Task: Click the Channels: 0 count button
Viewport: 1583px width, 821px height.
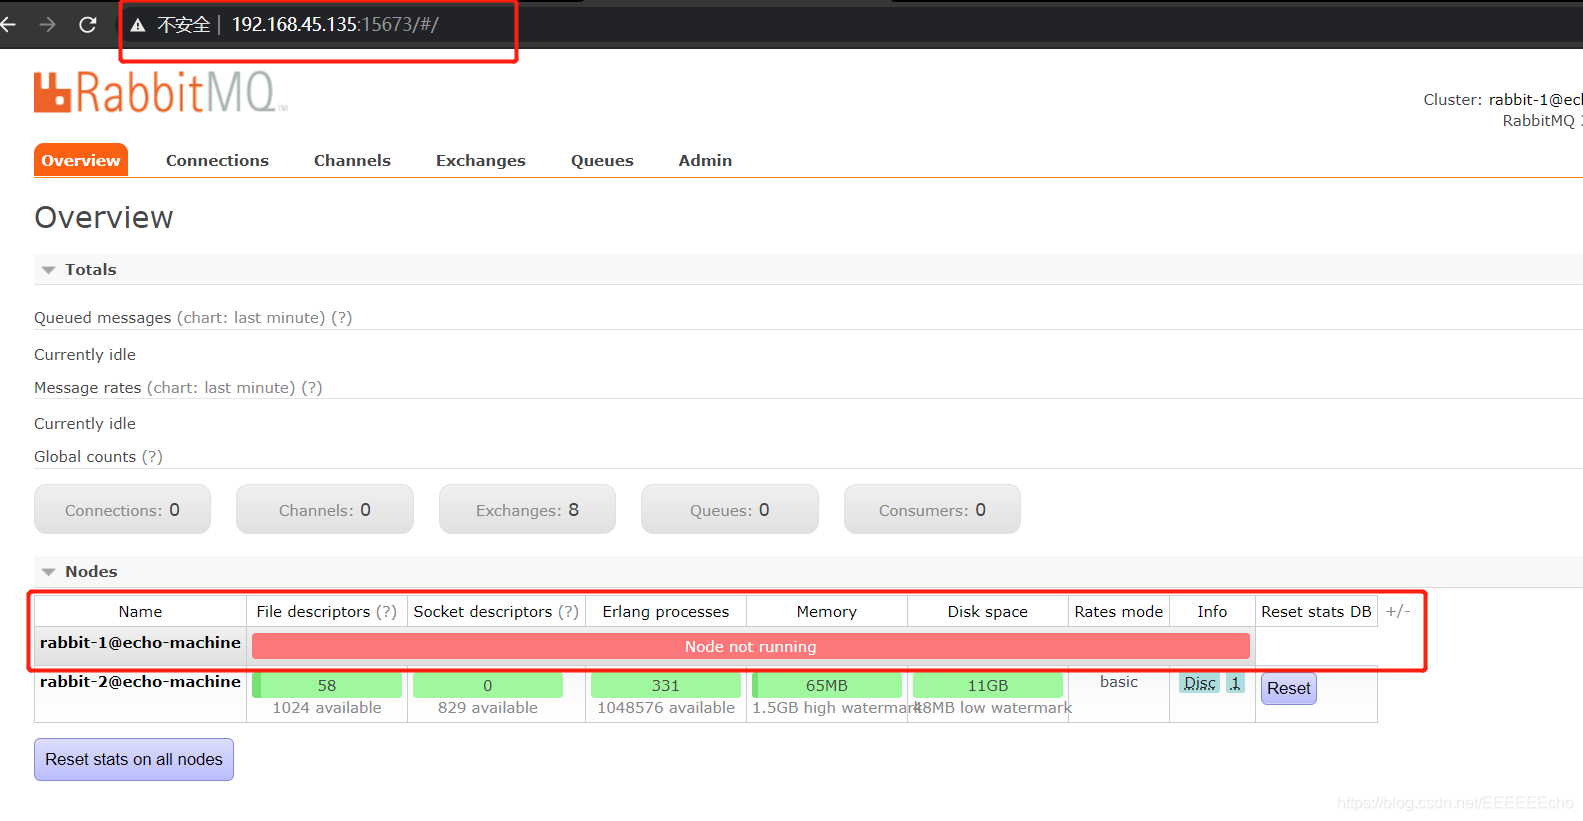Action: [x=325, y=509]
